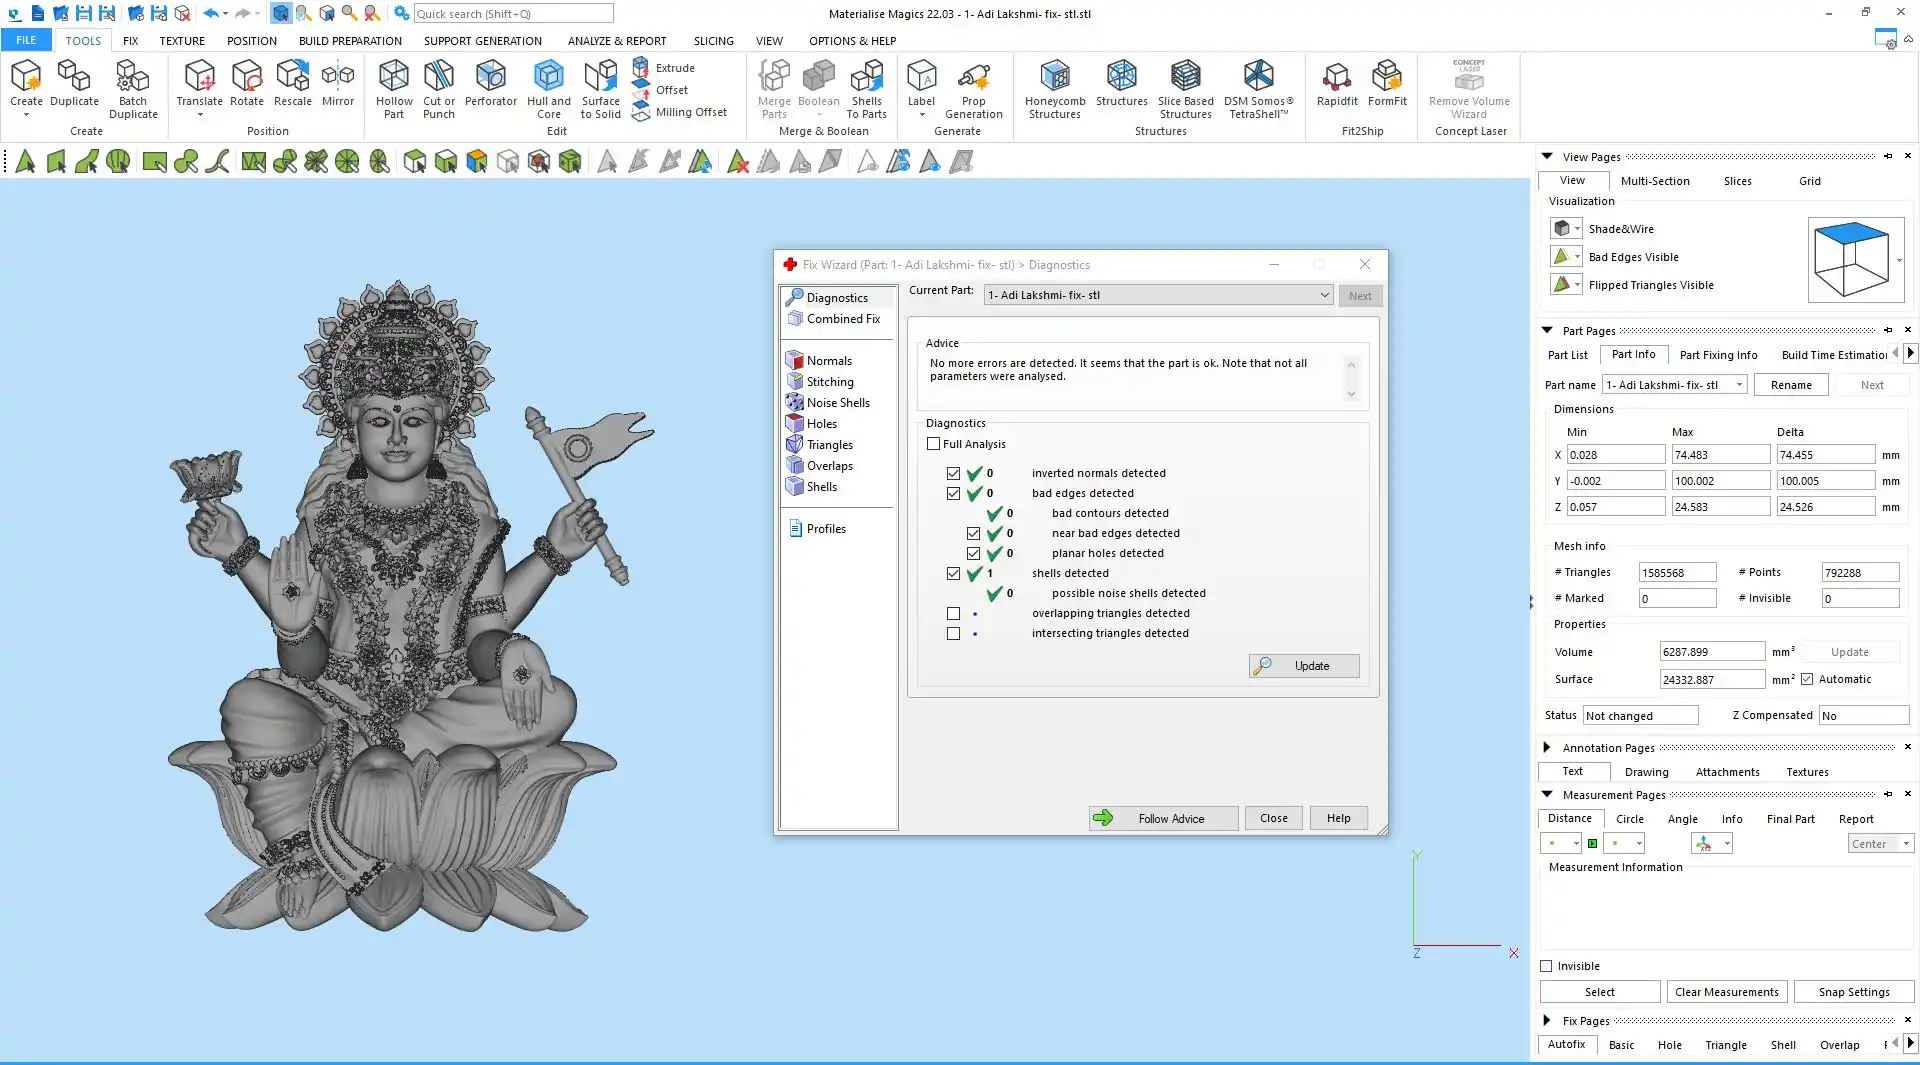Open Noise Shells in Fix Wizard sidebar
Viewport: 1920px width, 1065px height.
[x=837, y=403]
